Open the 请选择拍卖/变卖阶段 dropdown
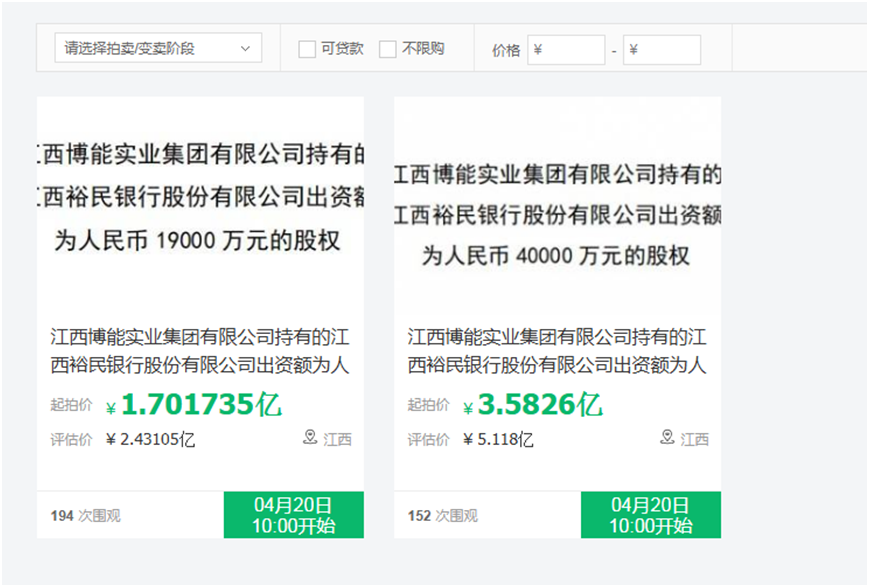 [155, 47]
